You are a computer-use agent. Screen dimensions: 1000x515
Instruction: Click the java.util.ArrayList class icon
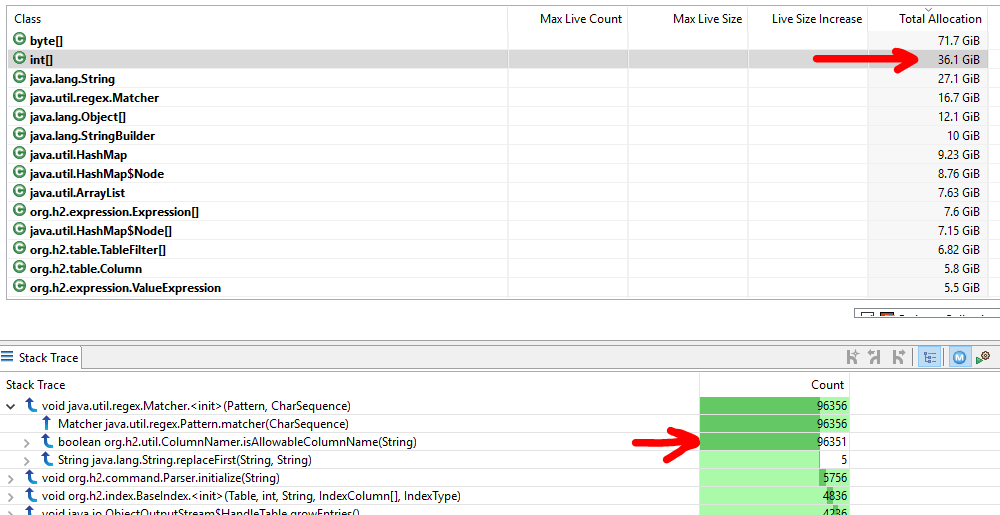pos(20,192)
